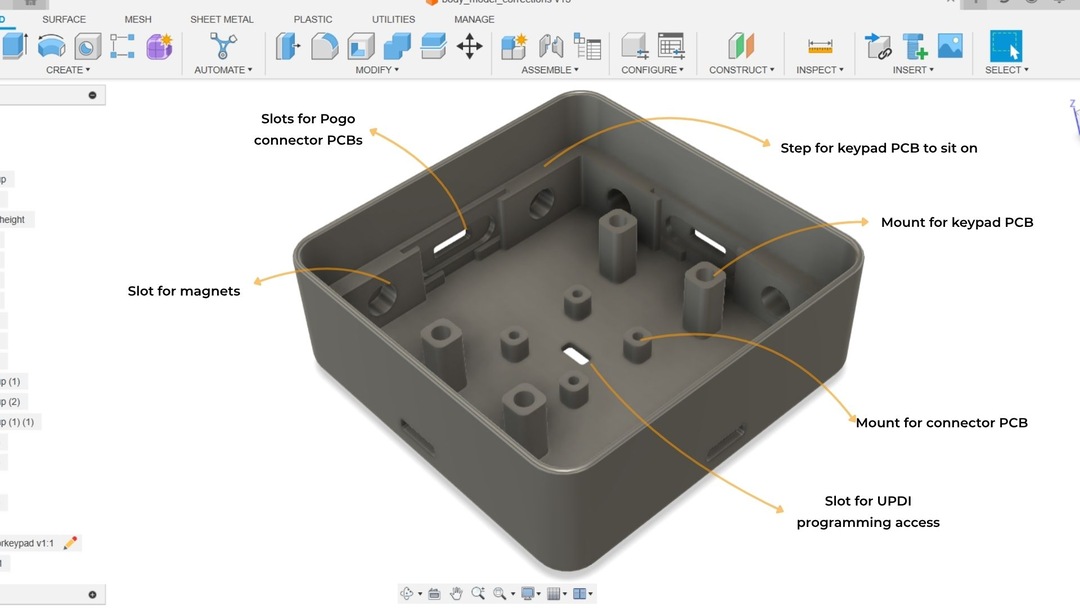The height and width of the screenshot is (608, 1080).
Task: Click the Orbit navigation icon
Action: [x=407, y=593]
